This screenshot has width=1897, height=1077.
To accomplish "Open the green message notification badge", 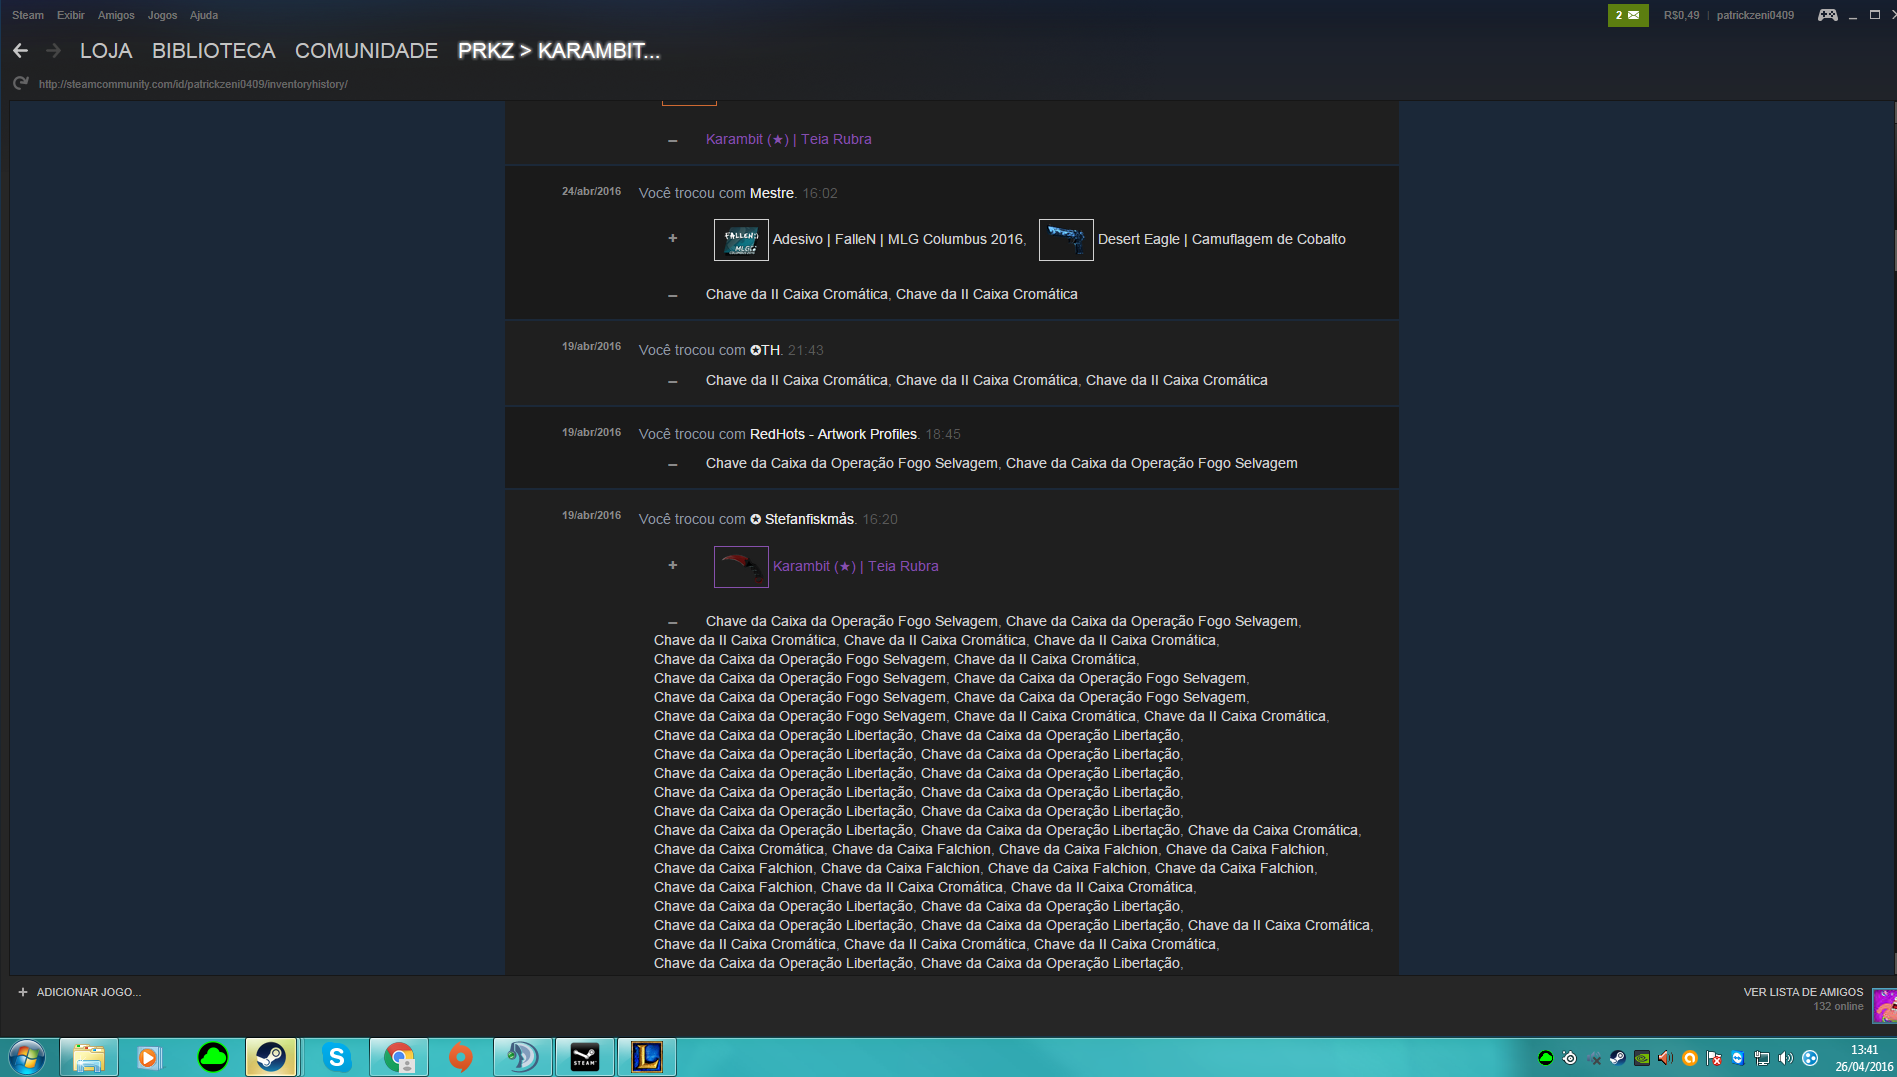I will pos(1627,15).
